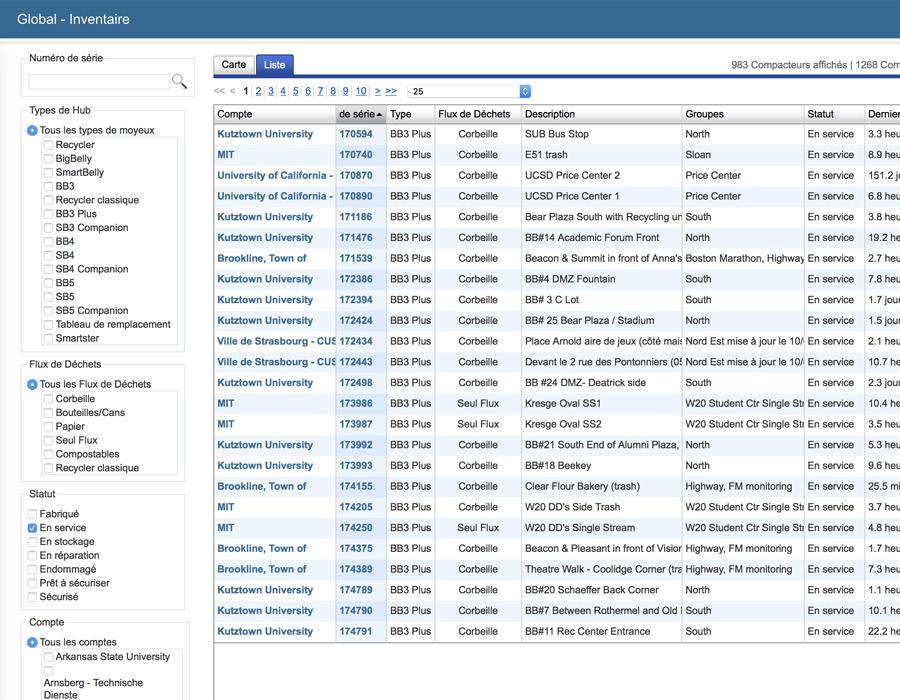Switch to the Carte tab
Image resolution: width=900 pixels, height=700 pixels.
point(234,65)
